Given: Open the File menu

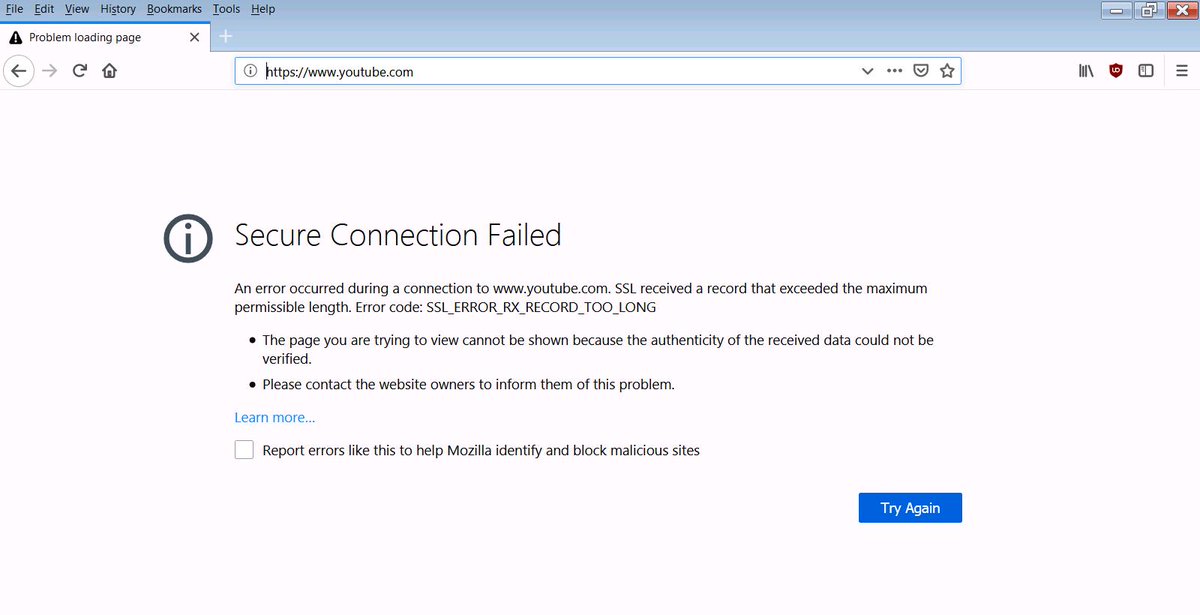Looking at the screenshot, I should pyautogui.click(x=14, y=9).
